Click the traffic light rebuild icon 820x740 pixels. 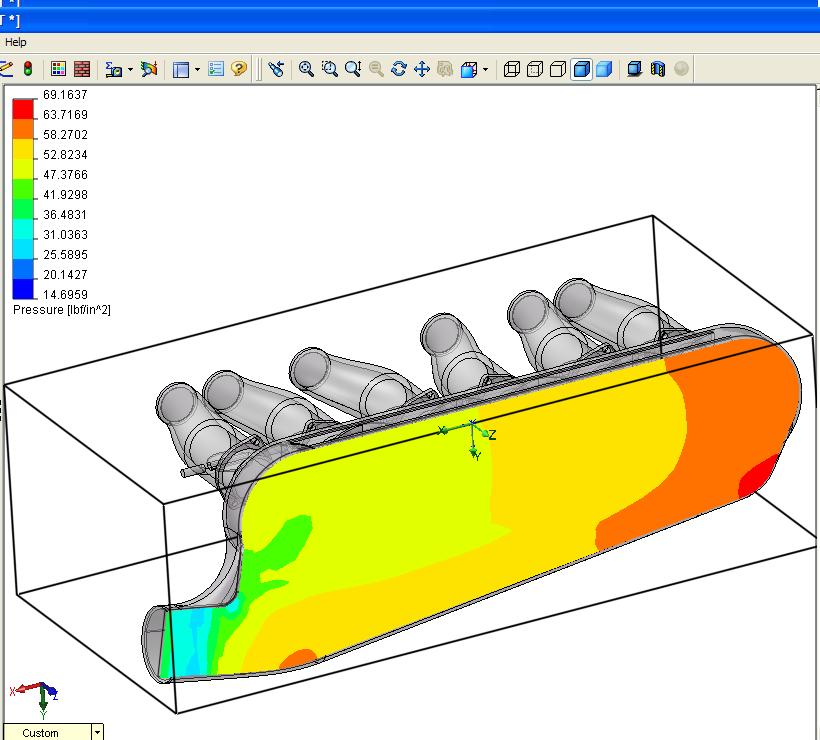(28, 69)
